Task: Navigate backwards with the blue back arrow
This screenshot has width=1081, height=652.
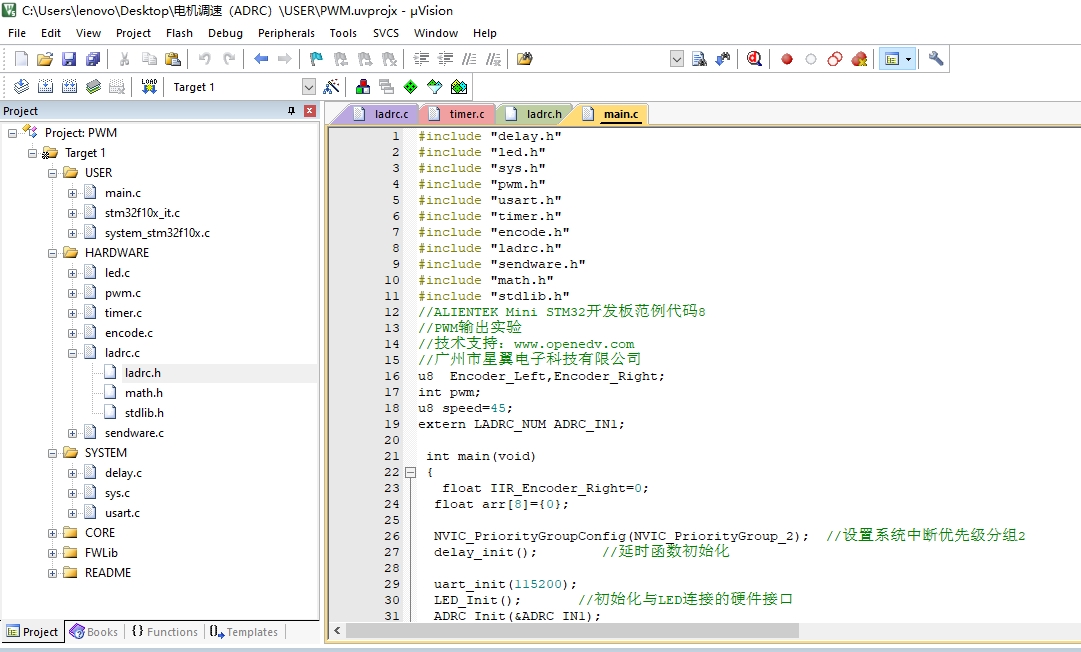Action: point(261,59)
